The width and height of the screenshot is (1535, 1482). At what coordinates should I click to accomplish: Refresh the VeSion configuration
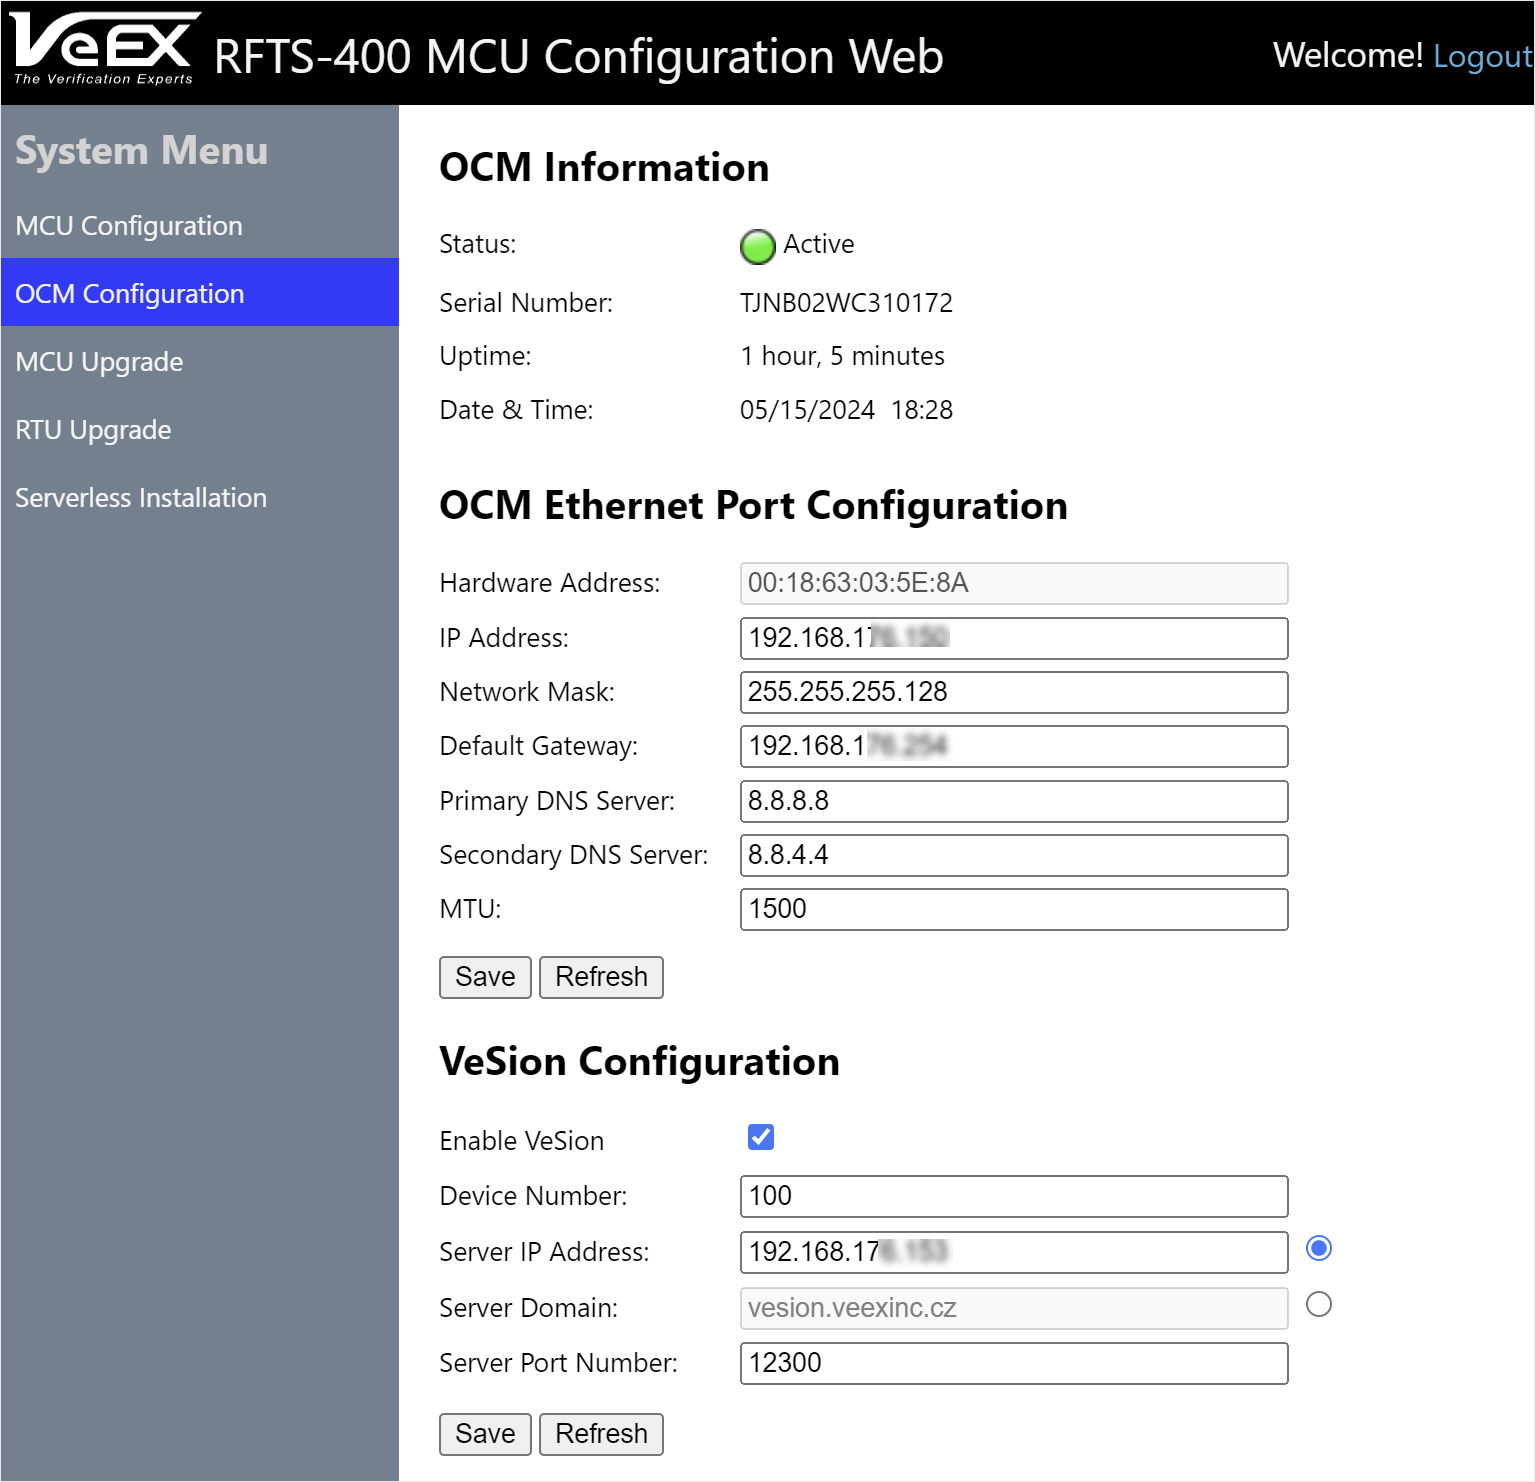601,1434
